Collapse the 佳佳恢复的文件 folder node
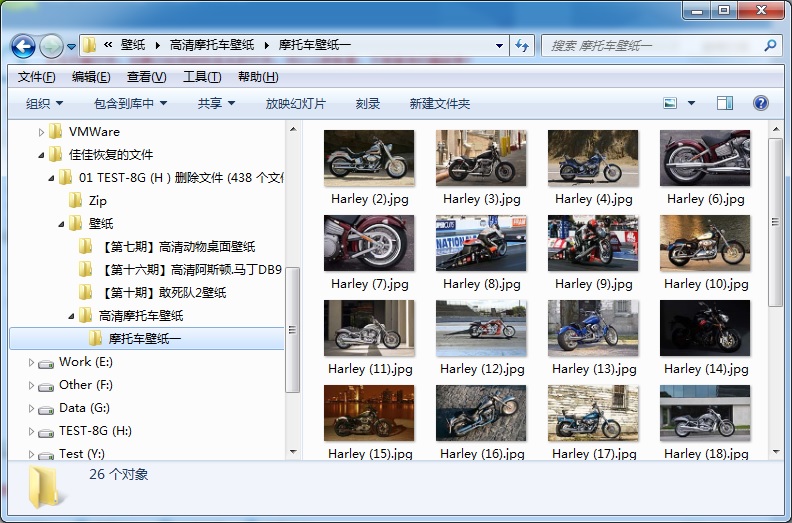Screen dimensions: 792x523 (41, 155)
